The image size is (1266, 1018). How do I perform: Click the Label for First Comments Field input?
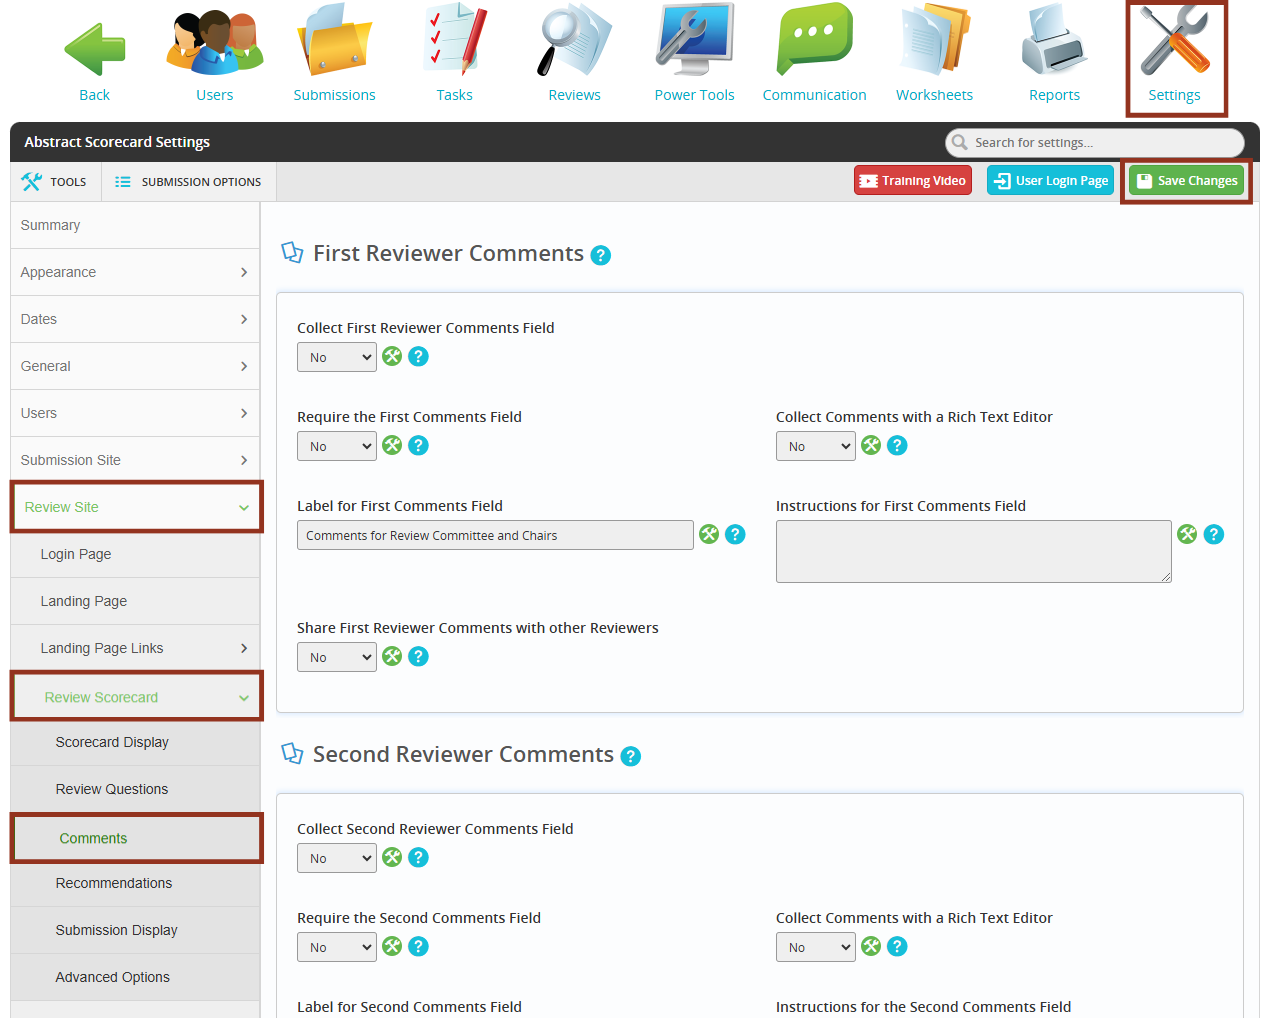click(495, 535)
